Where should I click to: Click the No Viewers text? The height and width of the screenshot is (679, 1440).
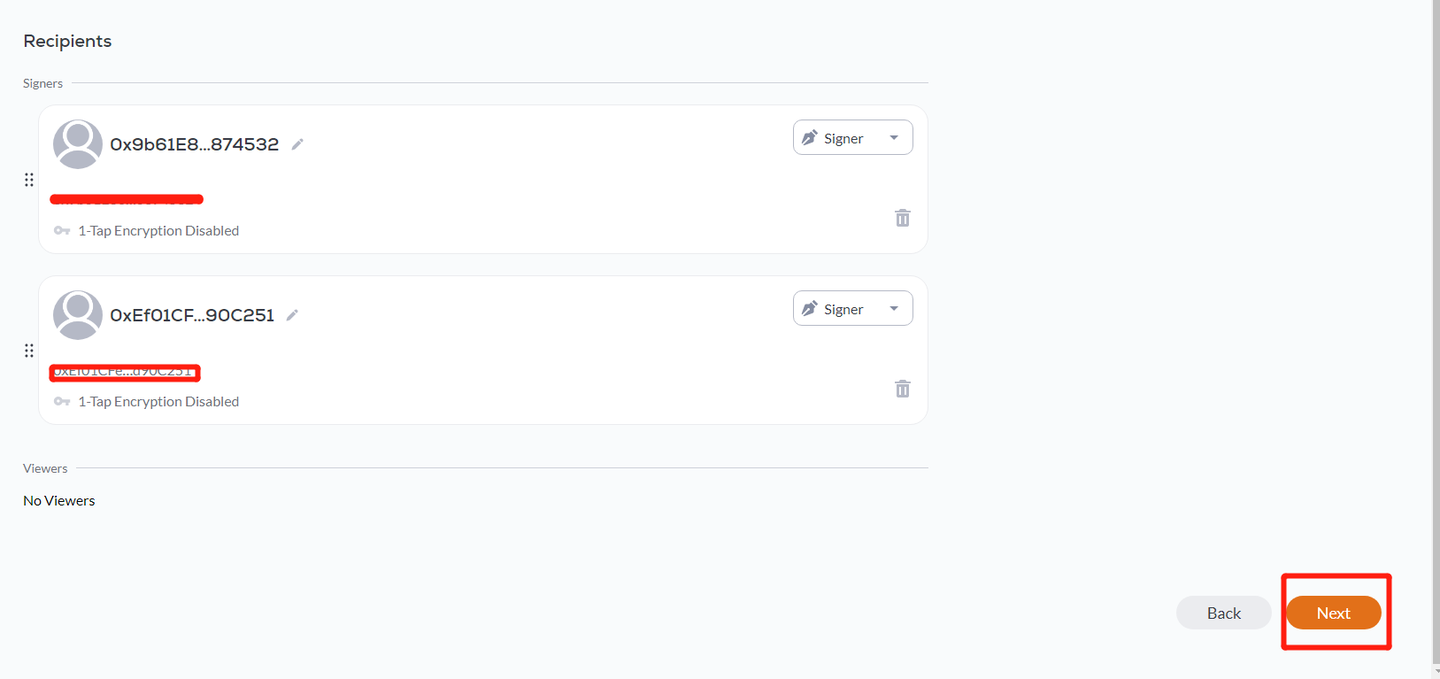(x=59, y=501)
